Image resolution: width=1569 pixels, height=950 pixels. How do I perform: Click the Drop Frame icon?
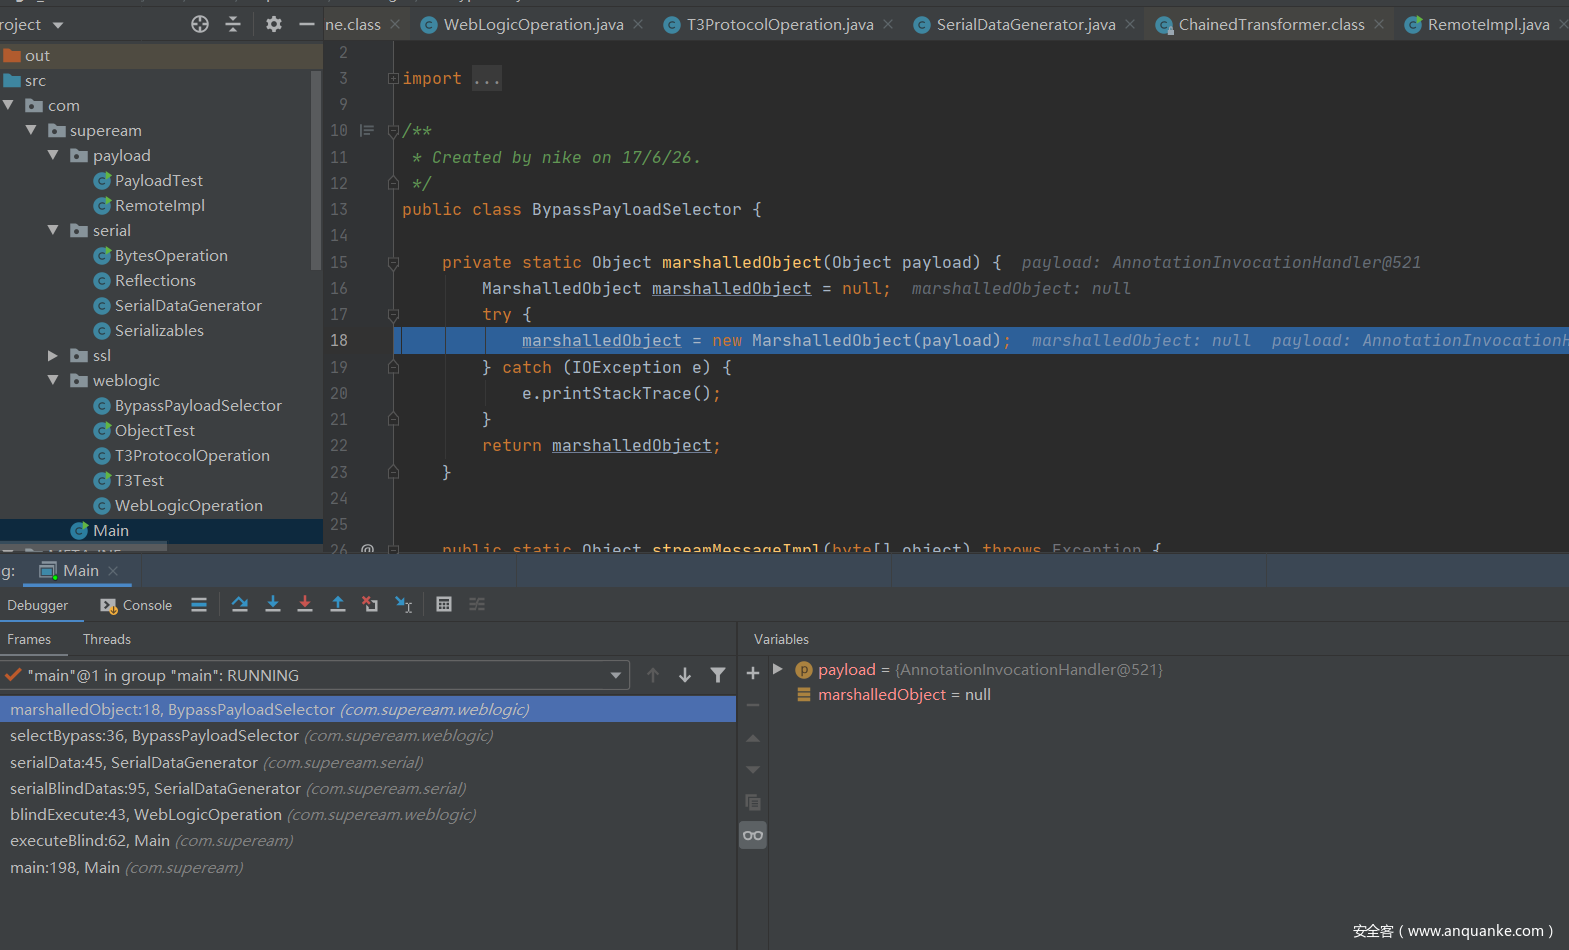[x=370, y=604]
